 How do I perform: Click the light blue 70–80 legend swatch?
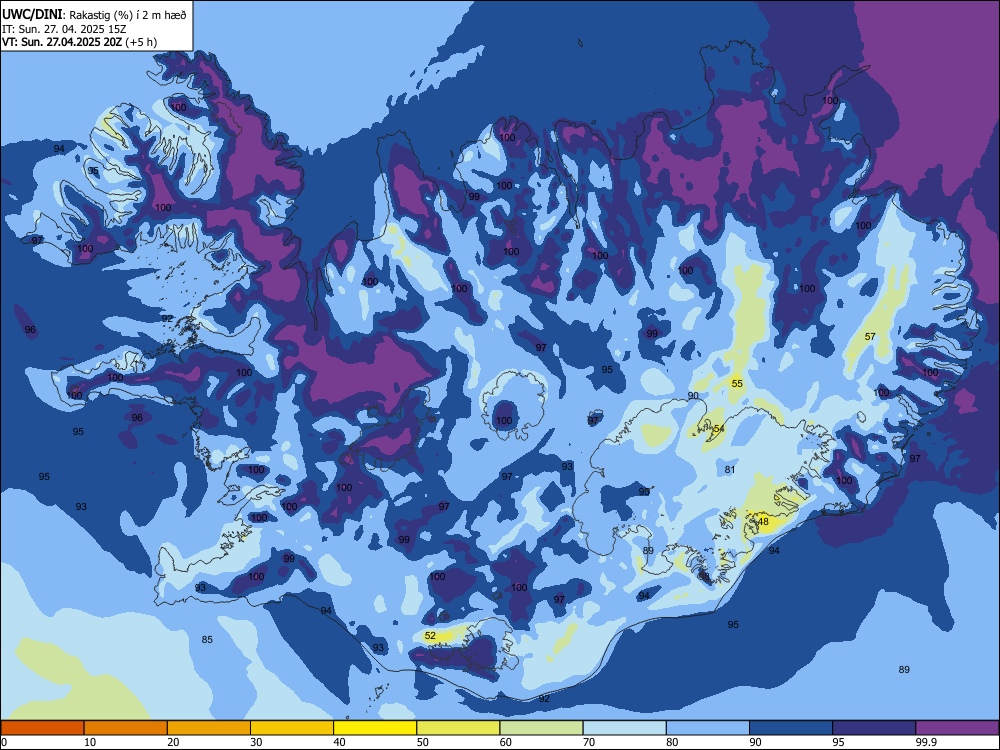624,728
